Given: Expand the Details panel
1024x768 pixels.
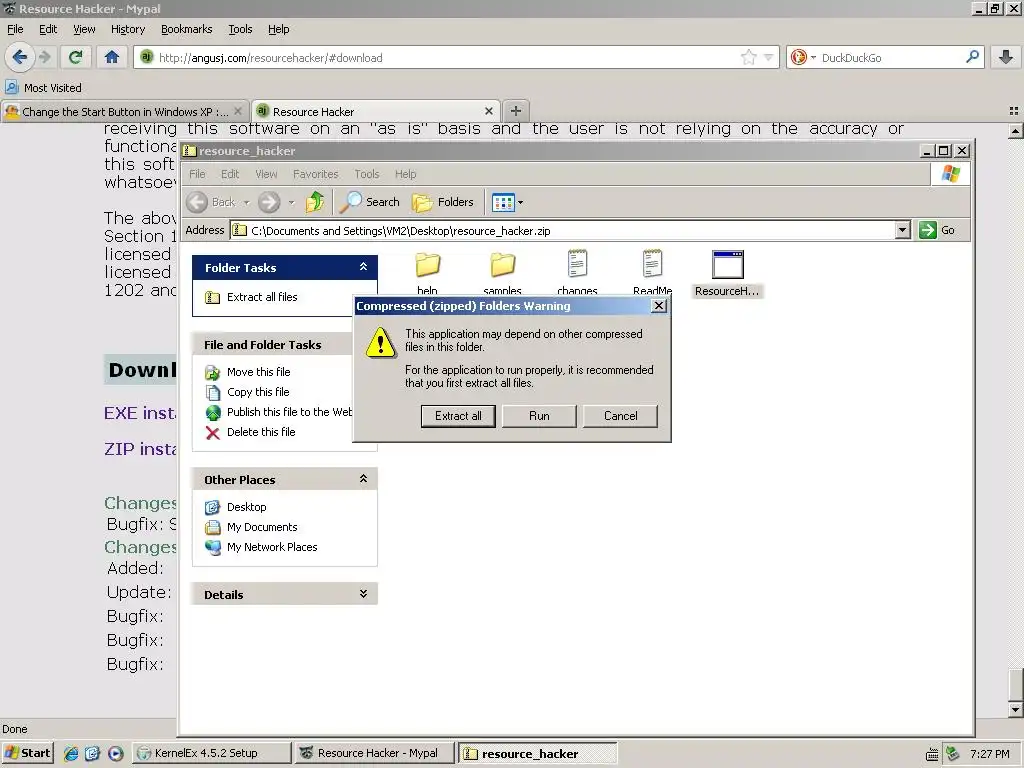Looking at the screenshot, I should coord(363,594).
